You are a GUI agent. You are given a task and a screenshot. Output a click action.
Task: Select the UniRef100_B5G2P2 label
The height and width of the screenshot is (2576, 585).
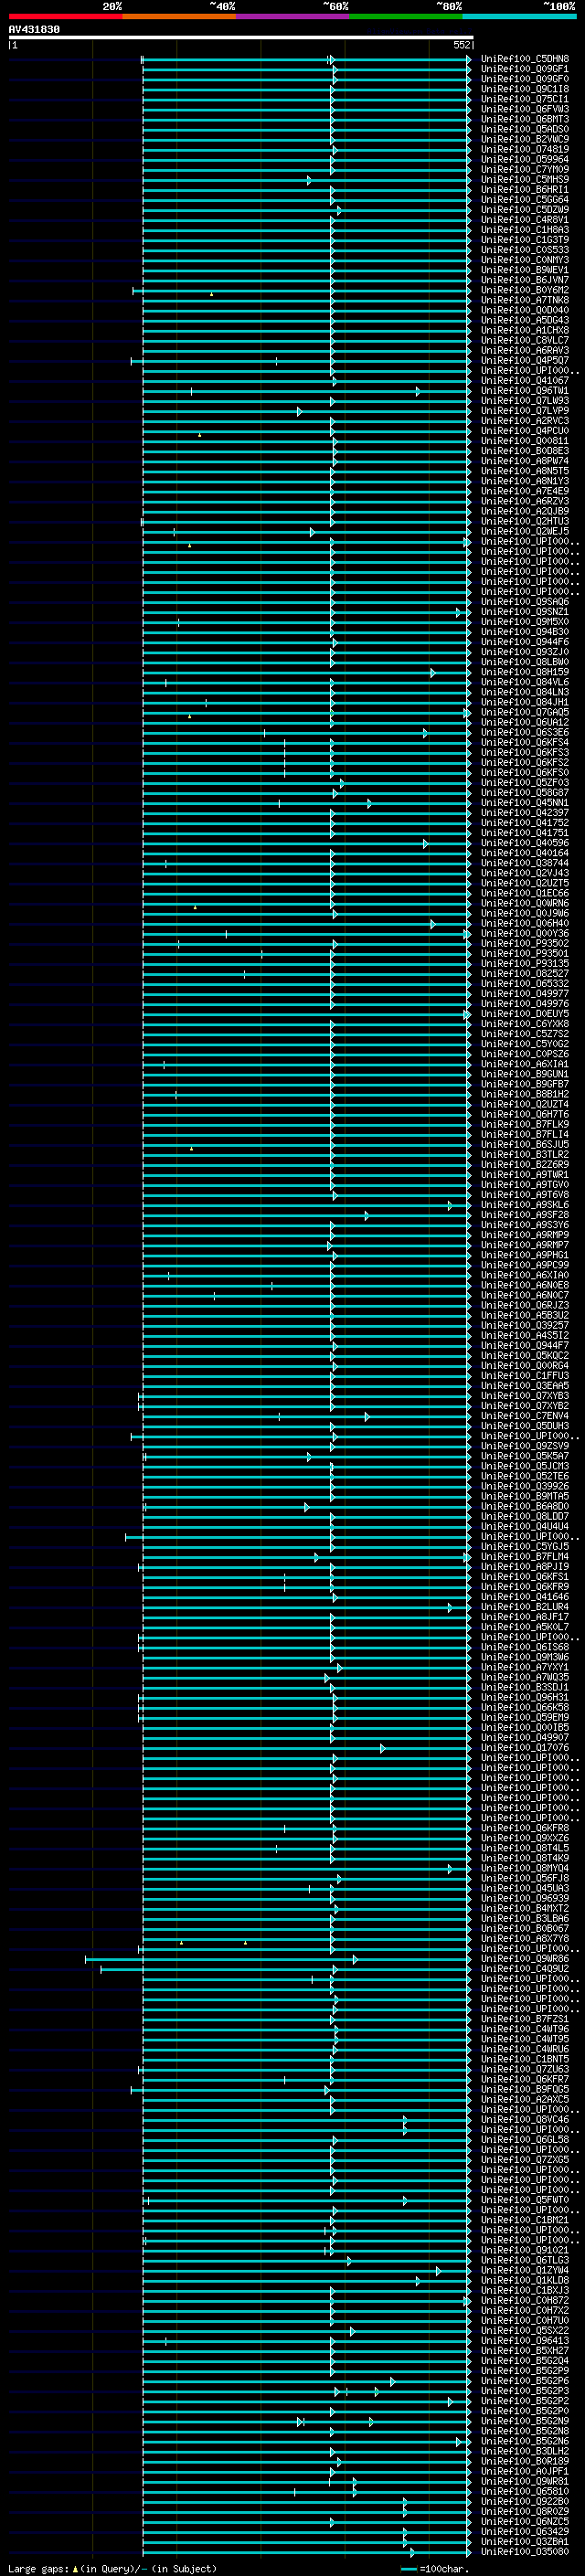click(x=525, y=2401)
